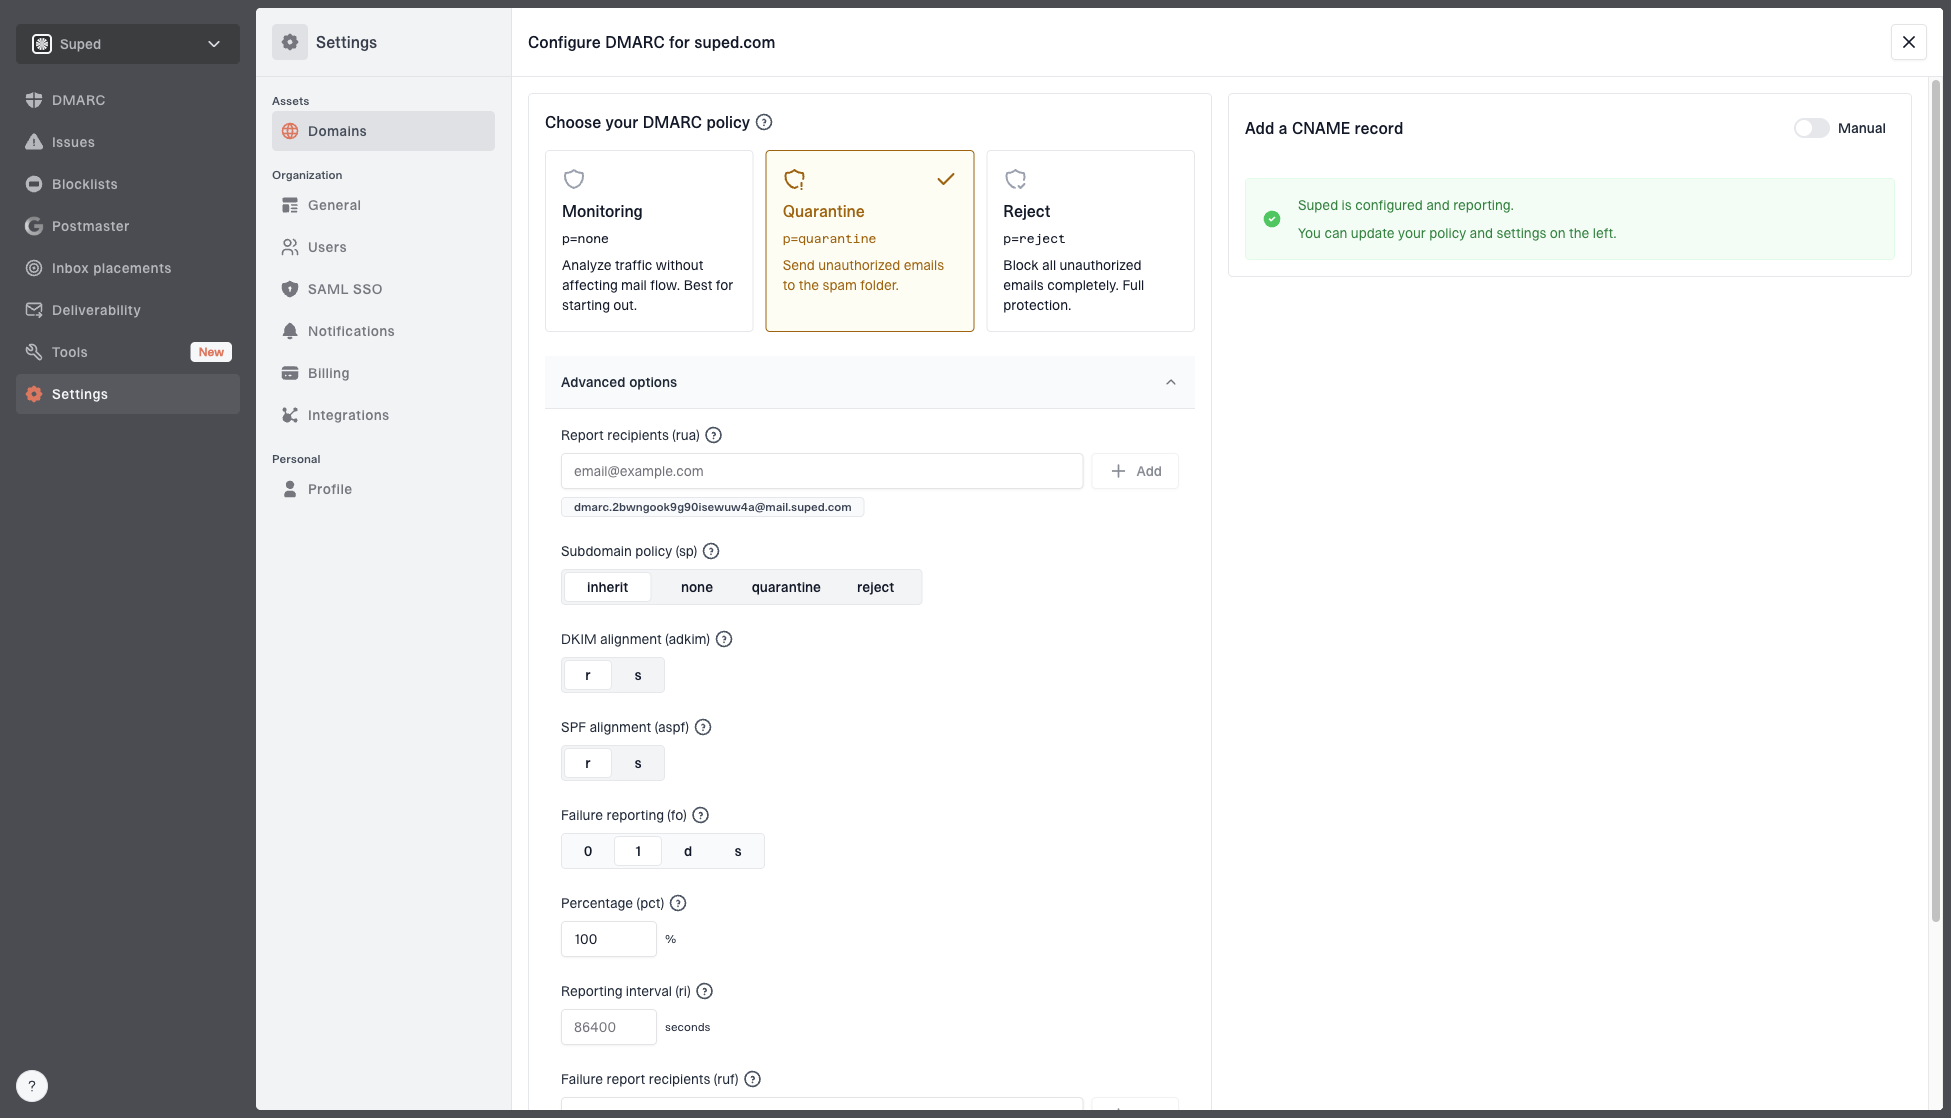Set subdomain policy to quarantine
The height and width of the screenshot is (1118, 1951).
pos(786,587)
